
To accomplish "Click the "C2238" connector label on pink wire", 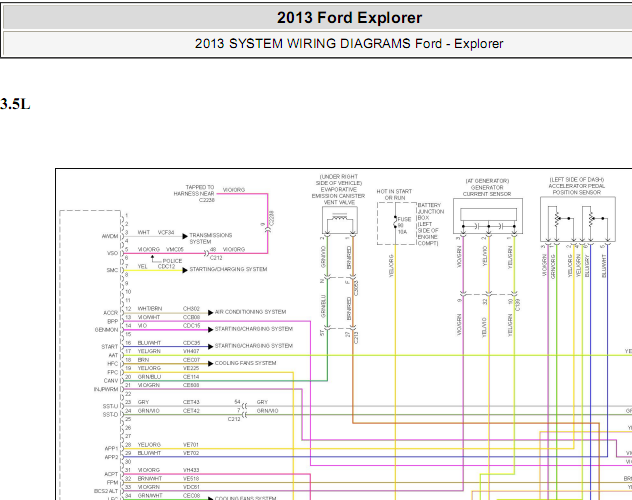I will coord(271,218).
